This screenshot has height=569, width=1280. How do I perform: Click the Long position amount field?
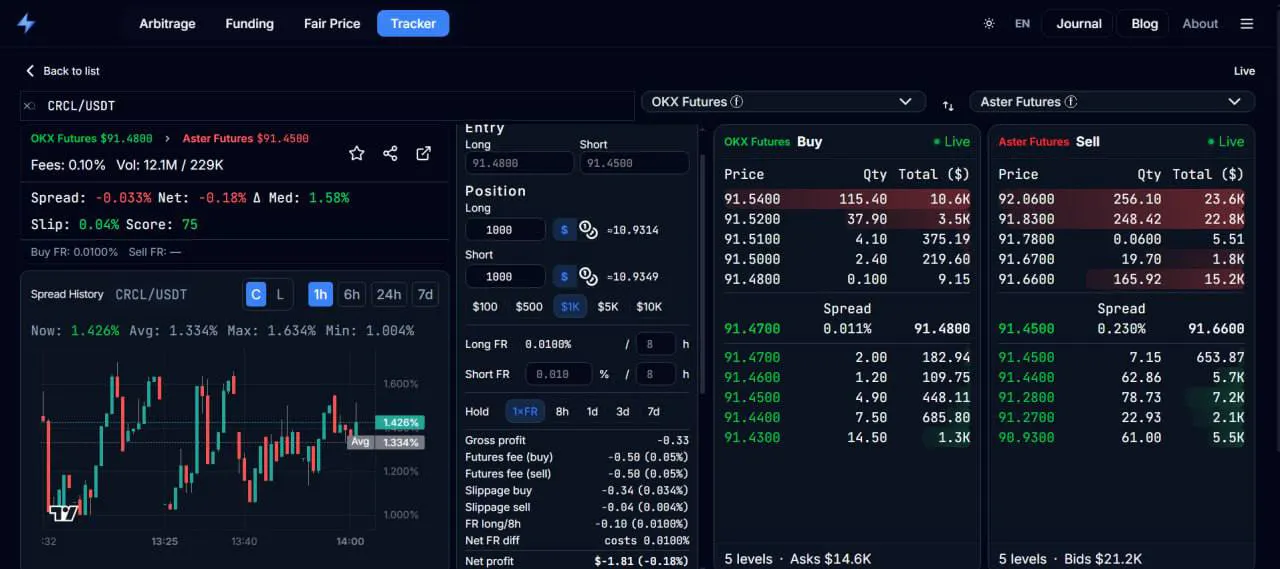coord(505,230)
